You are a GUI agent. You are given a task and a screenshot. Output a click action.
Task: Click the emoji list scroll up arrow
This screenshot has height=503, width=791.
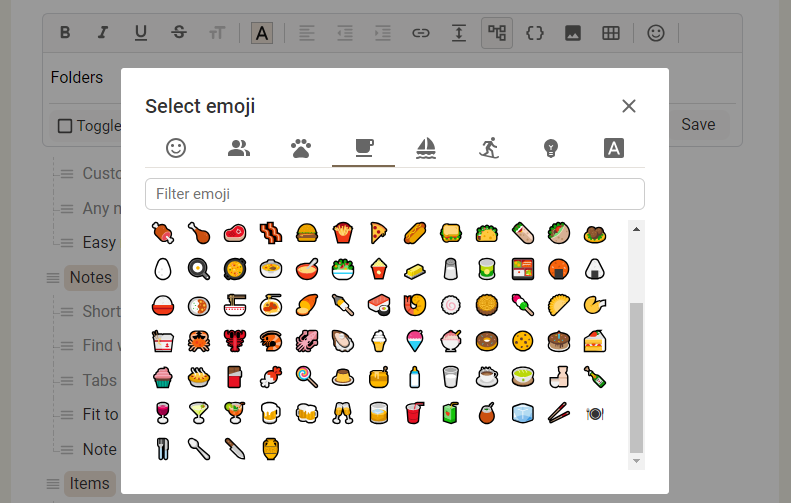(x=636, y=229)
